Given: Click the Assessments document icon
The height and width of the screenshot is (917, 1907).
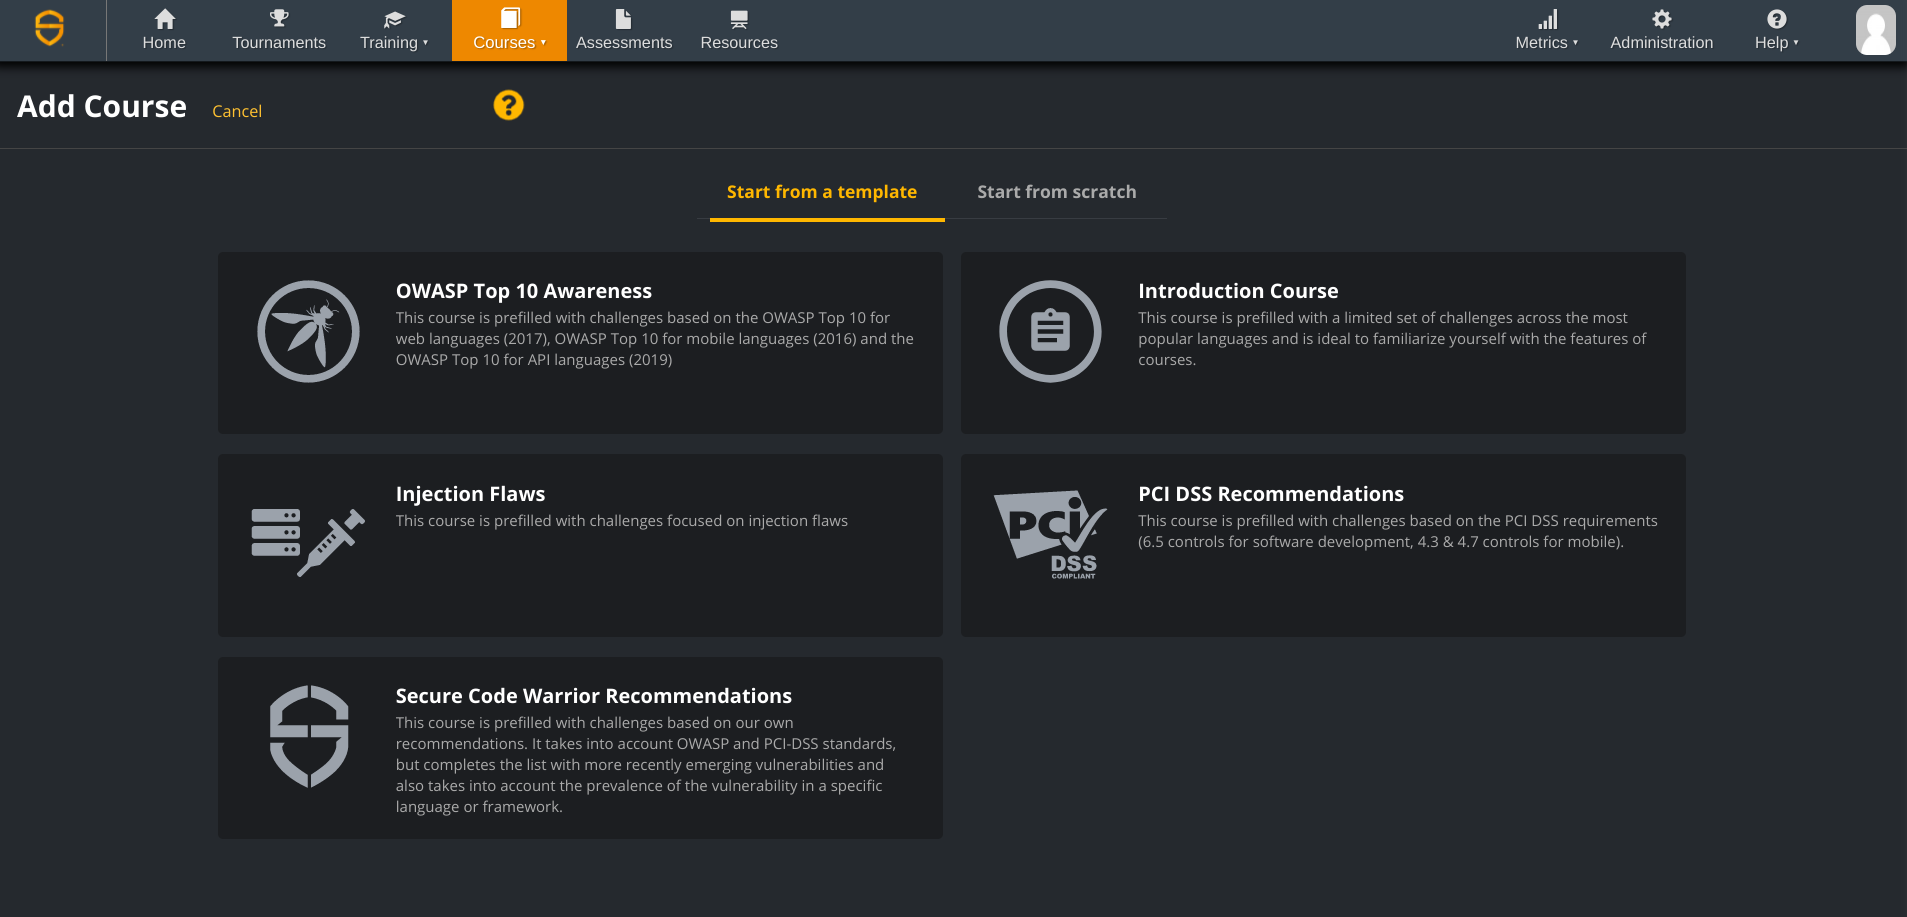Looking at the screenshot, I should pyautogui.click(x=623, y=18).
